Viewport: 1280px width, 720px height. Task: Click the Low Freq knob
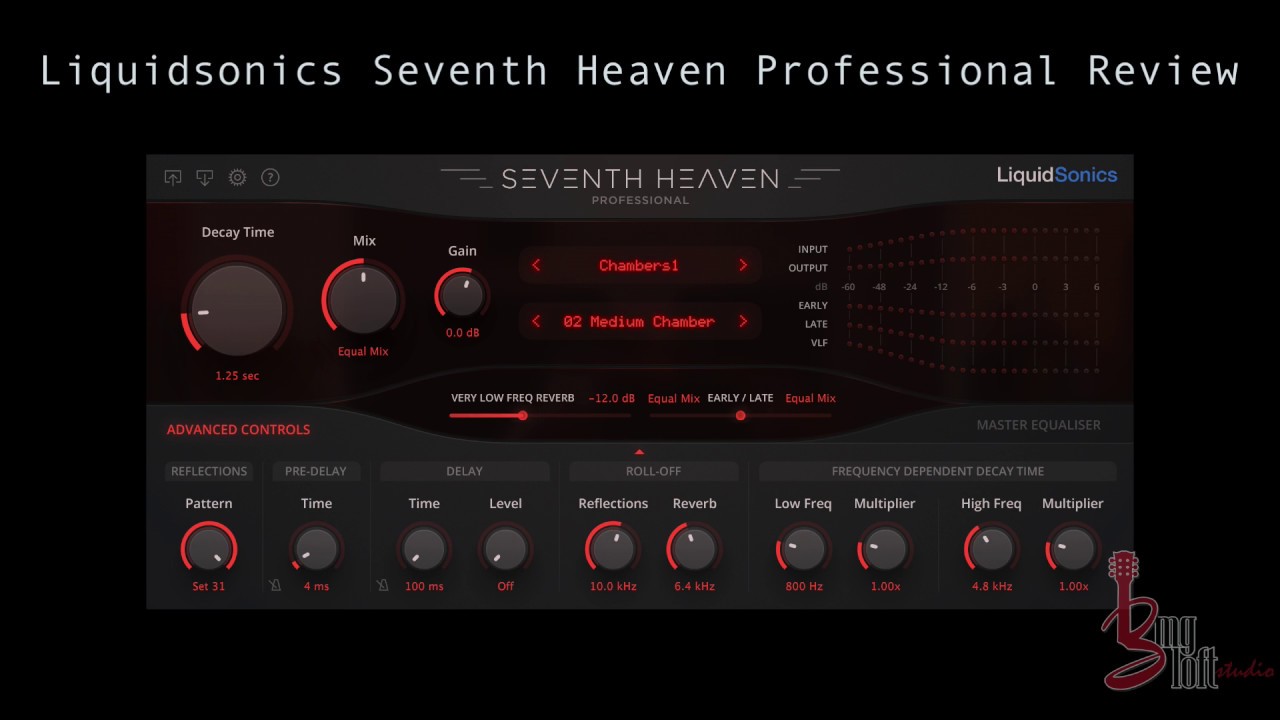point(803,549)
